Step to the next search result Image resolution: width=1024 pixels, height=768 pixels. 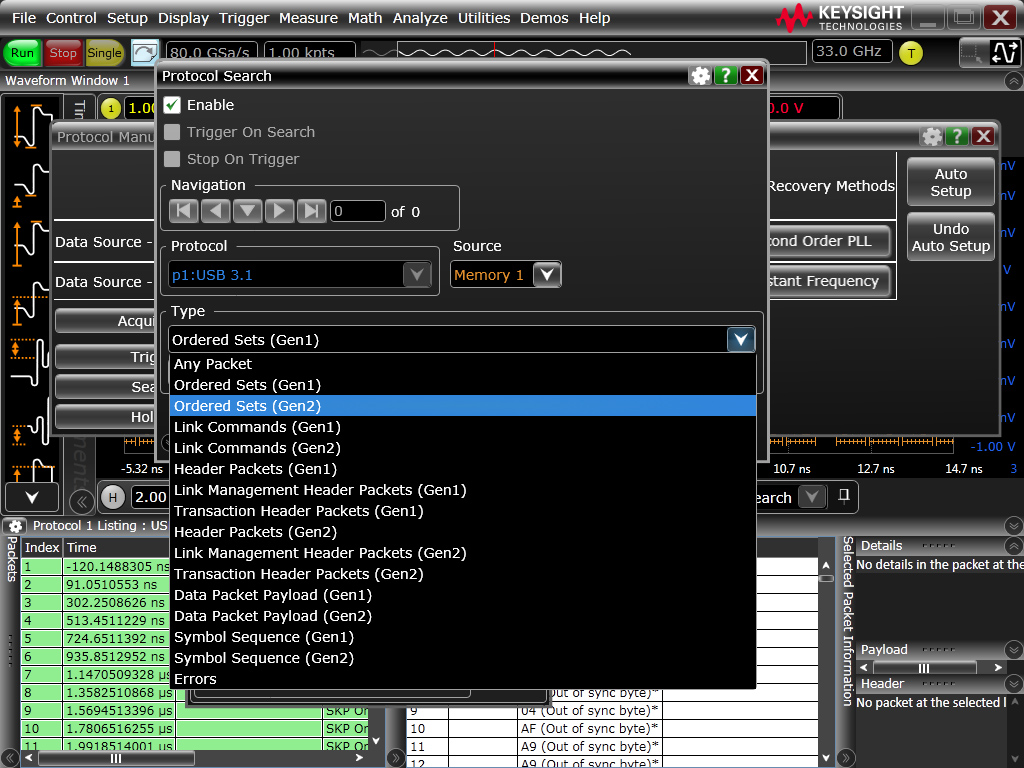coord(280,211)
